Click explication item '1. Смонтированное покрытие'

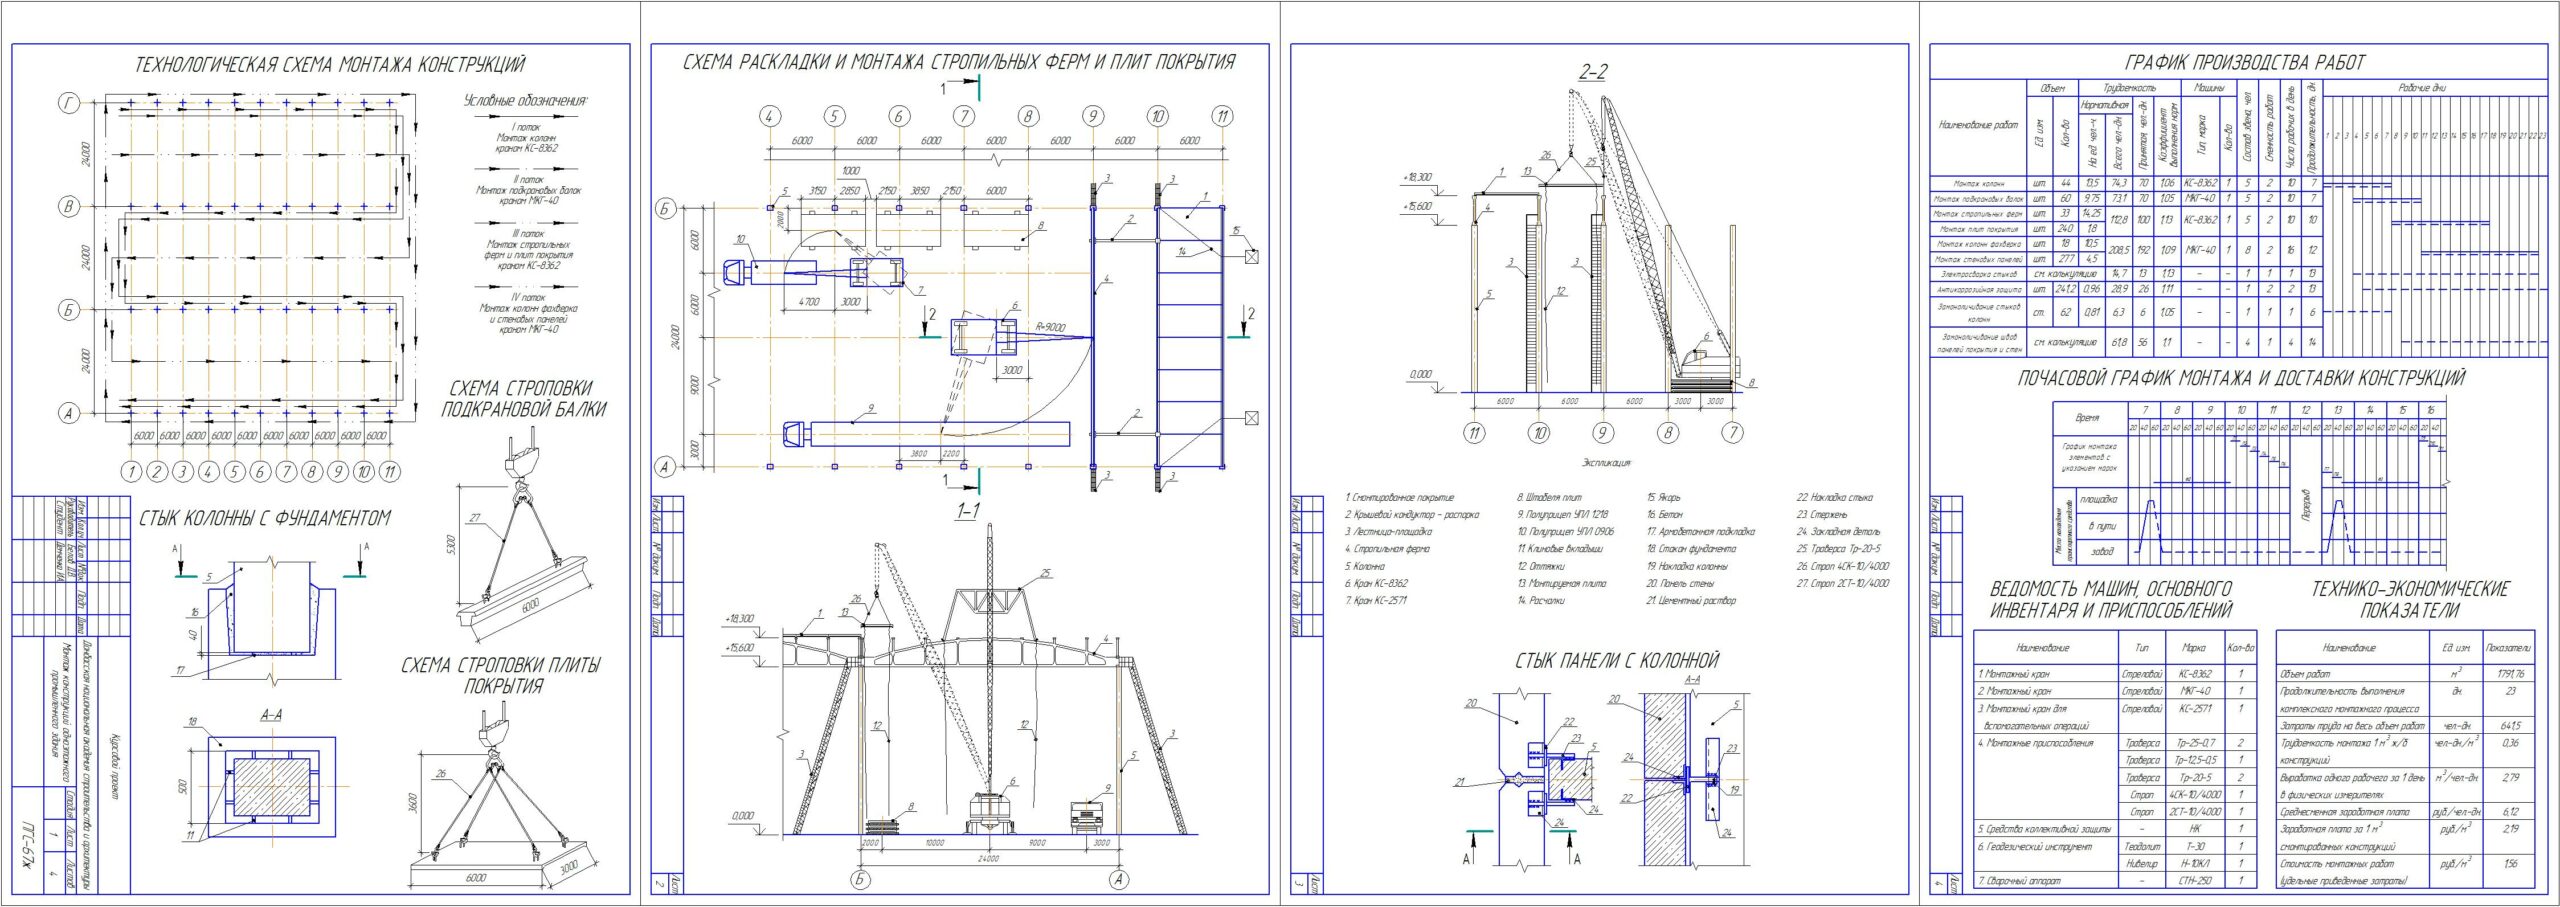pos(1400,497)
